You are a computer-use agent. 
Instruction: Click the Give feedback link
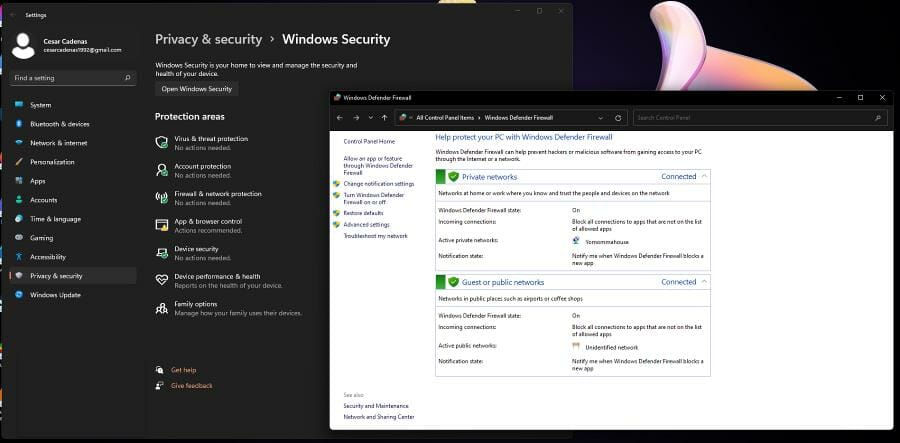tap(192, 386)
